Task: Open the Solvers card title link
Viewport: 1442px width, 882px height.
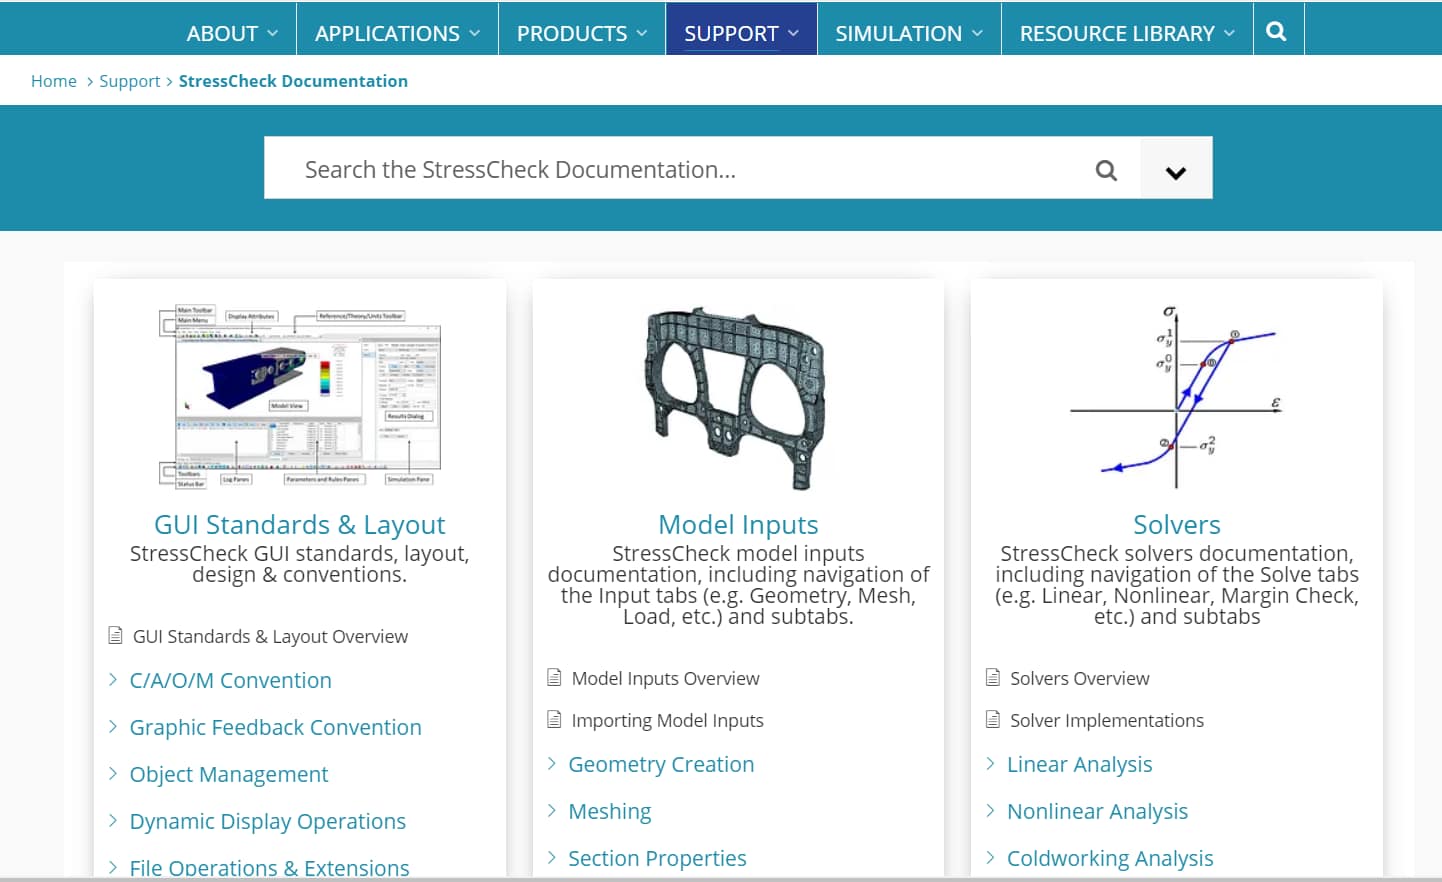Action: 1177,524
